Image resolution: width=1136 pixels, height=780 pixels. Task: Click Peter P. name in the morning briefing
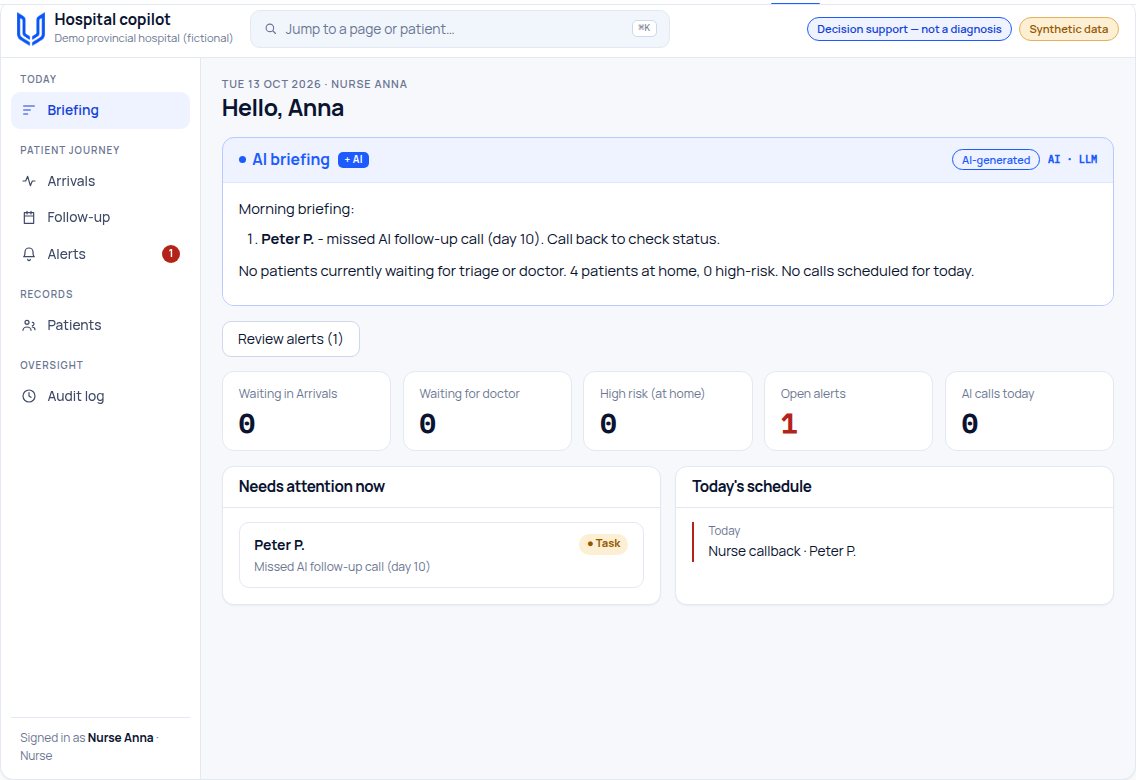coord(287,239)
